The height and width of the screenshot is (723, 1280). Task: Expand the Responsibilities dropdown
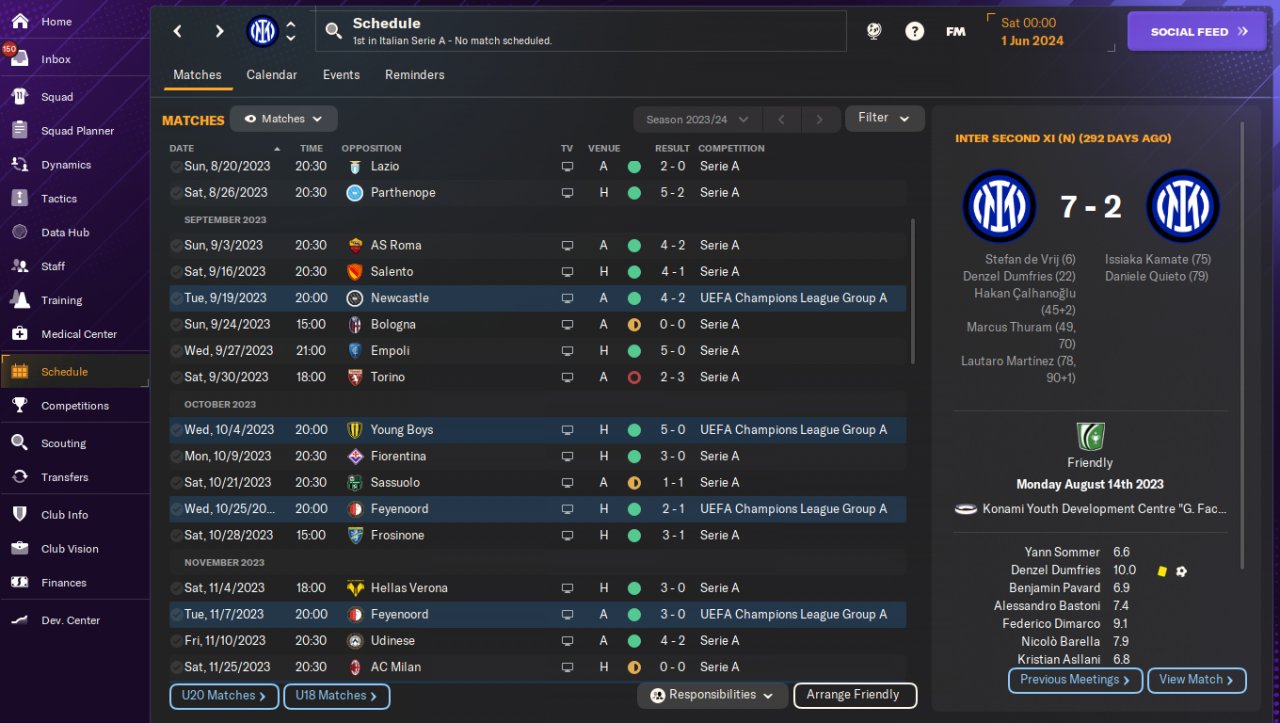pyautogui.click(x=711, y=695)
